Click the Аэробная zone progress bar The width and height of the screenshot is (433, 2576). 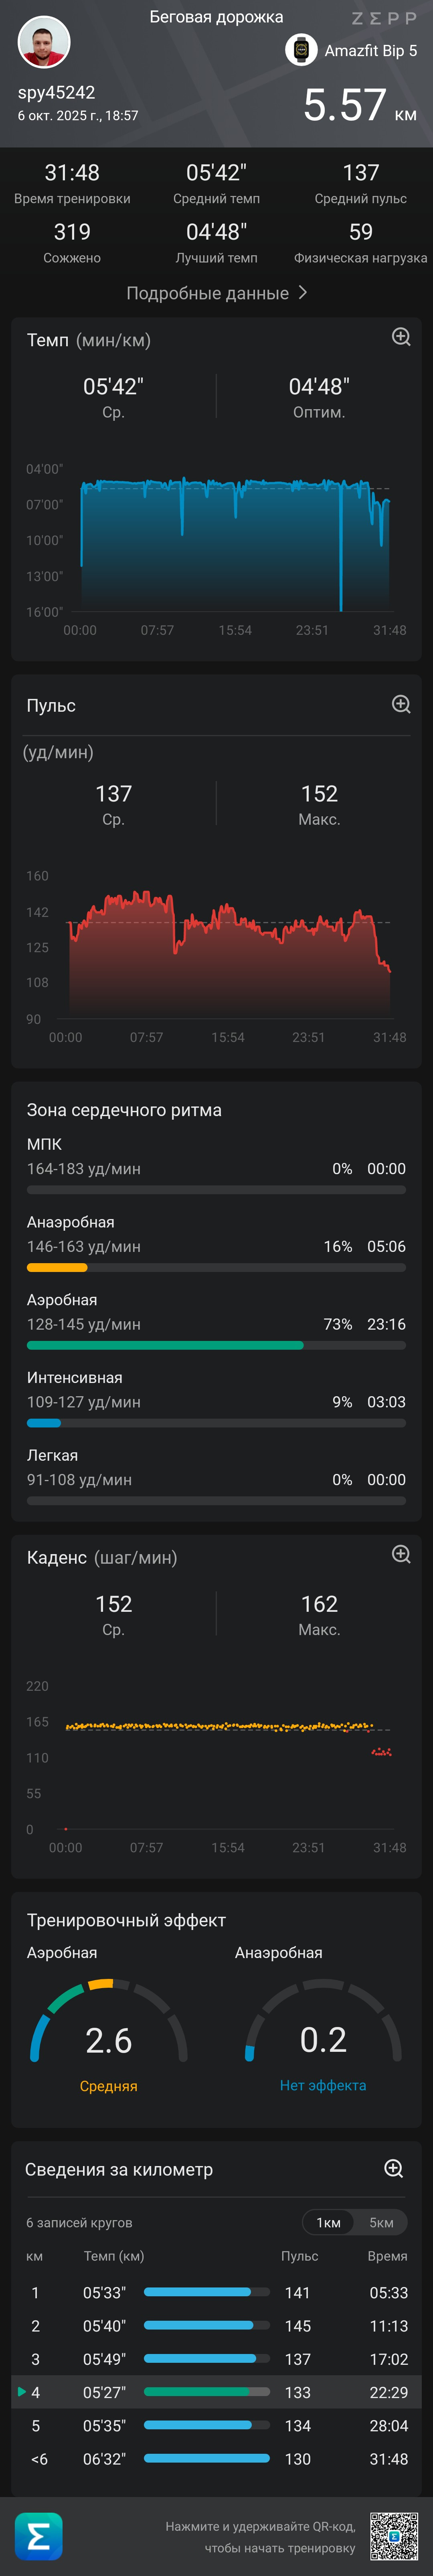[216, 1345]
